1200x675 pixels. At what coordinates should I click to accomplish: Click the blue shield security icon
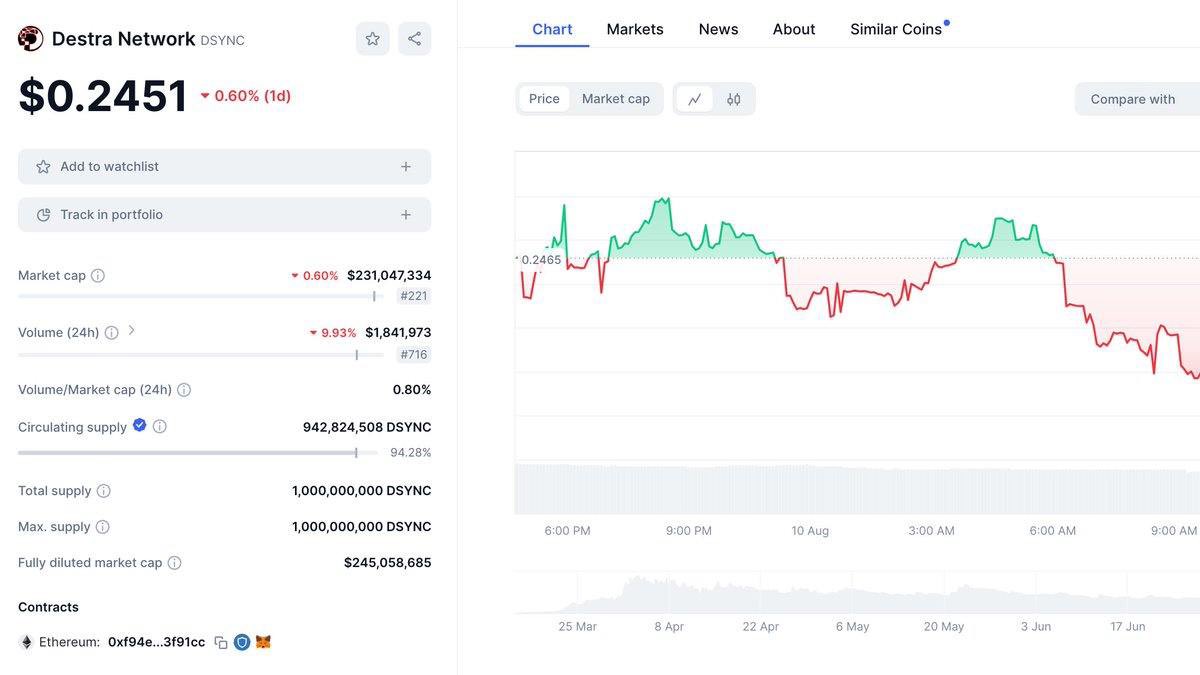[x=242, y=642]
